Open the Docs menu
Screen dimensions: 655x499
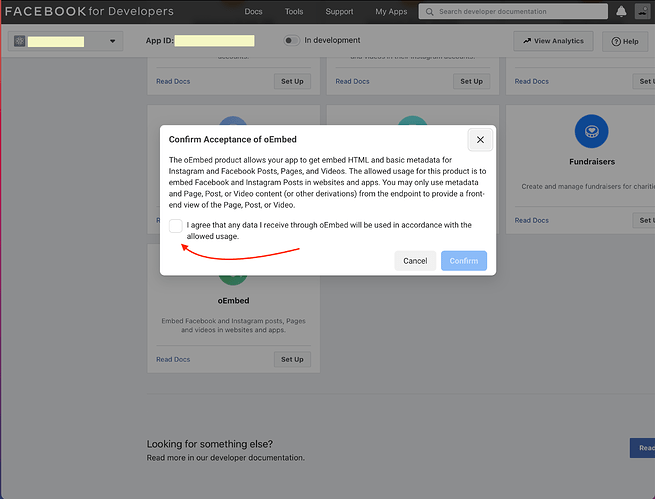pyautogui.click(x=253, y=12)
